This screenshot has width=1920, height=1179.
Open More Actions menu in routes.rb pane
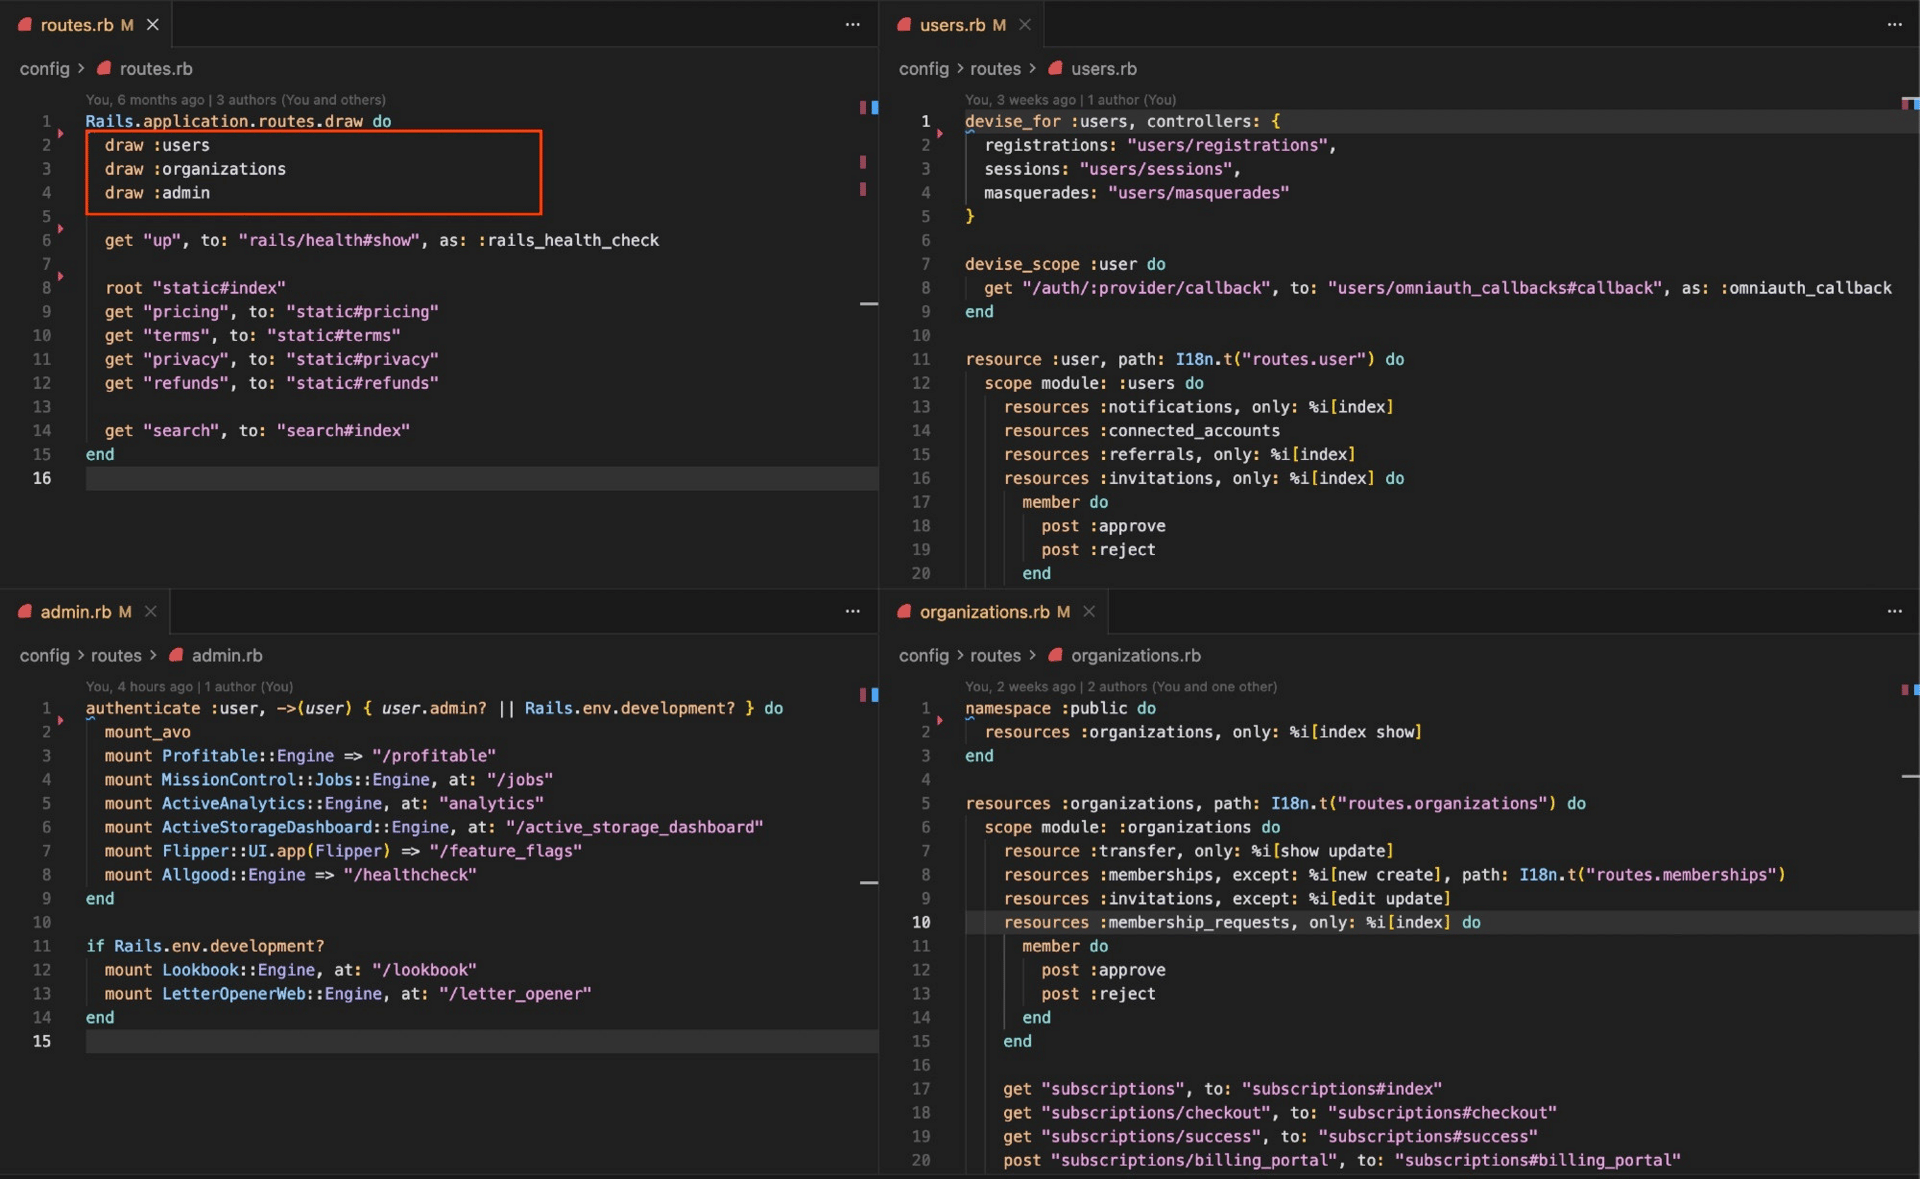(852, 25)
